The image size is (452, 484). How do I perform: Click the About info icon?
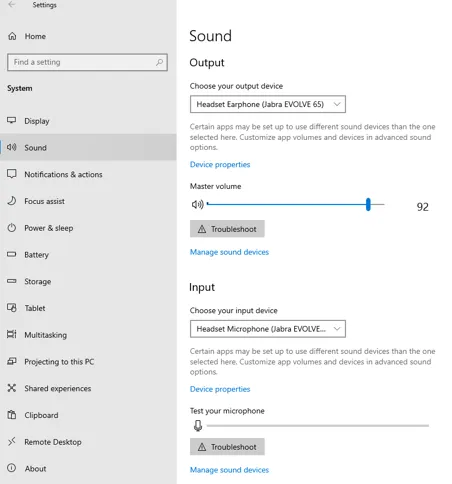tap(12, 468)
